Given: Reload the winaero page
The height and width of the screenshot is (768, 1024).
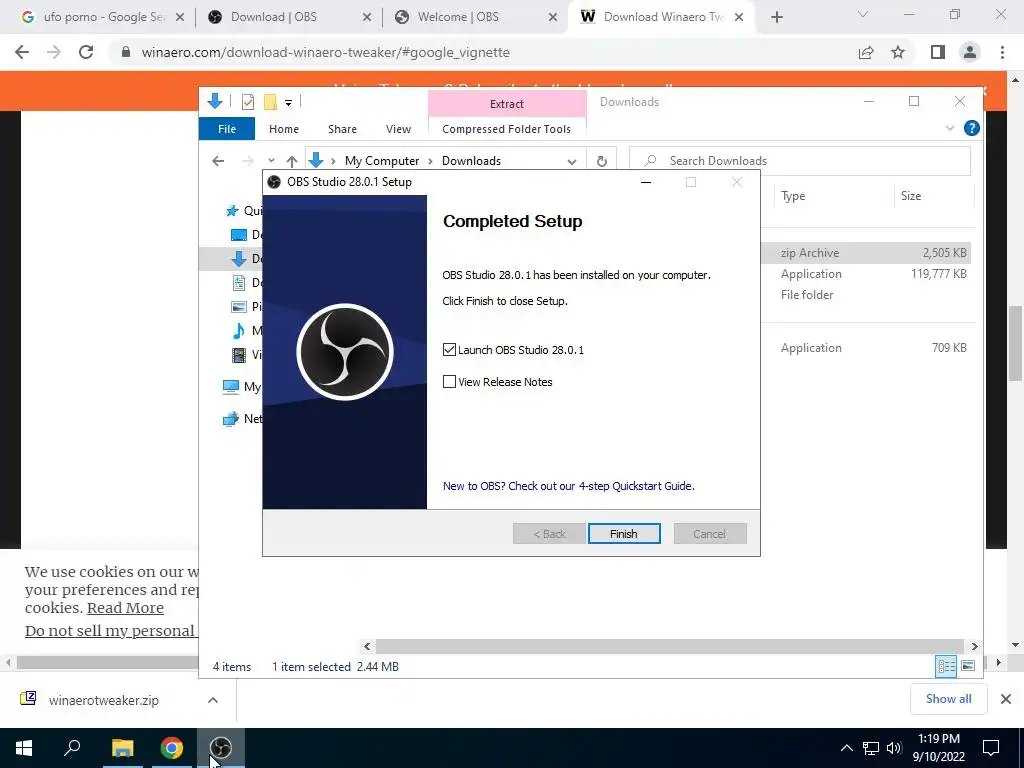Looking at the screenshot, I should (x=86, y=52).
